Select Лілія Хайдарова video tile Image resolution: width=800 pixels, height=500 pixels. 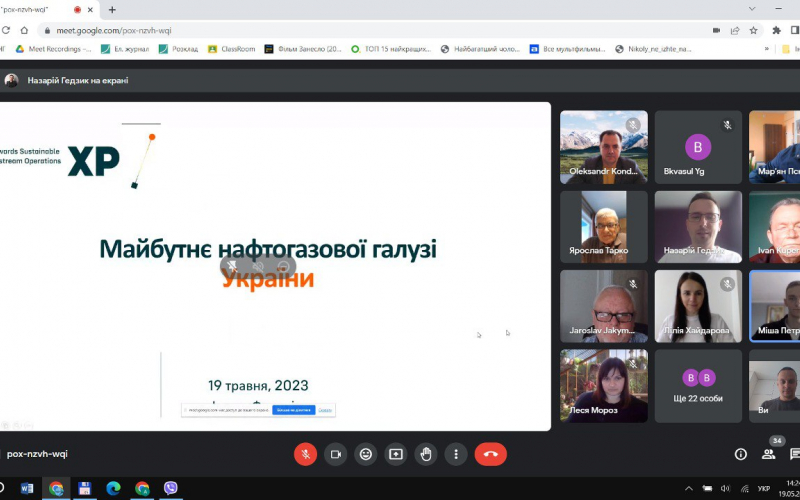(x=698, y=306)
